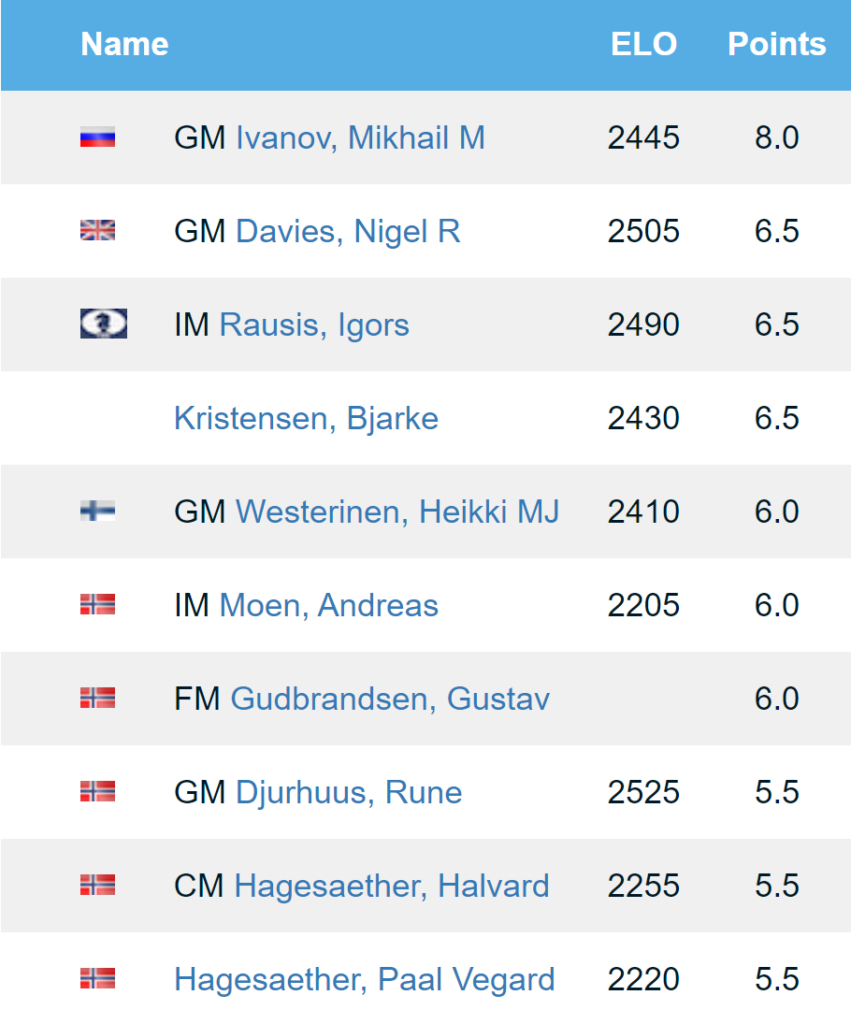Open the player link Ivanov, Mikhail M
The width and height of the screenshot is (851, 1024).
(360, 138)
